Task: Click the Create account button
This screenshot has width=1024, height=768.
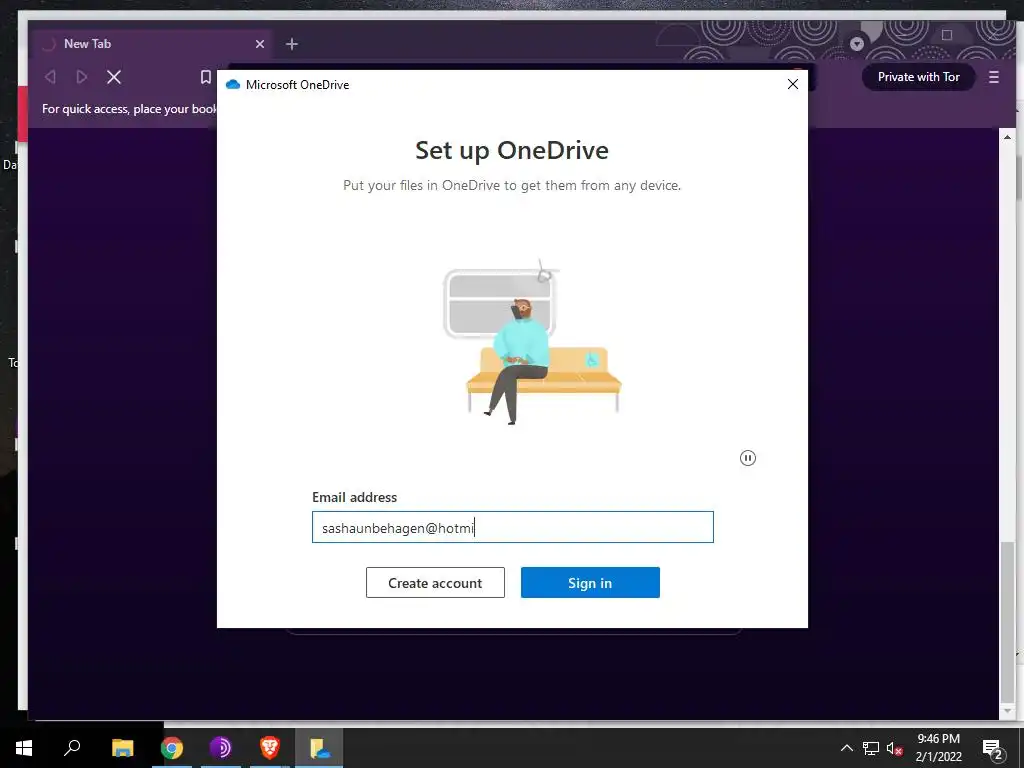Action: [x=435, y=583]
